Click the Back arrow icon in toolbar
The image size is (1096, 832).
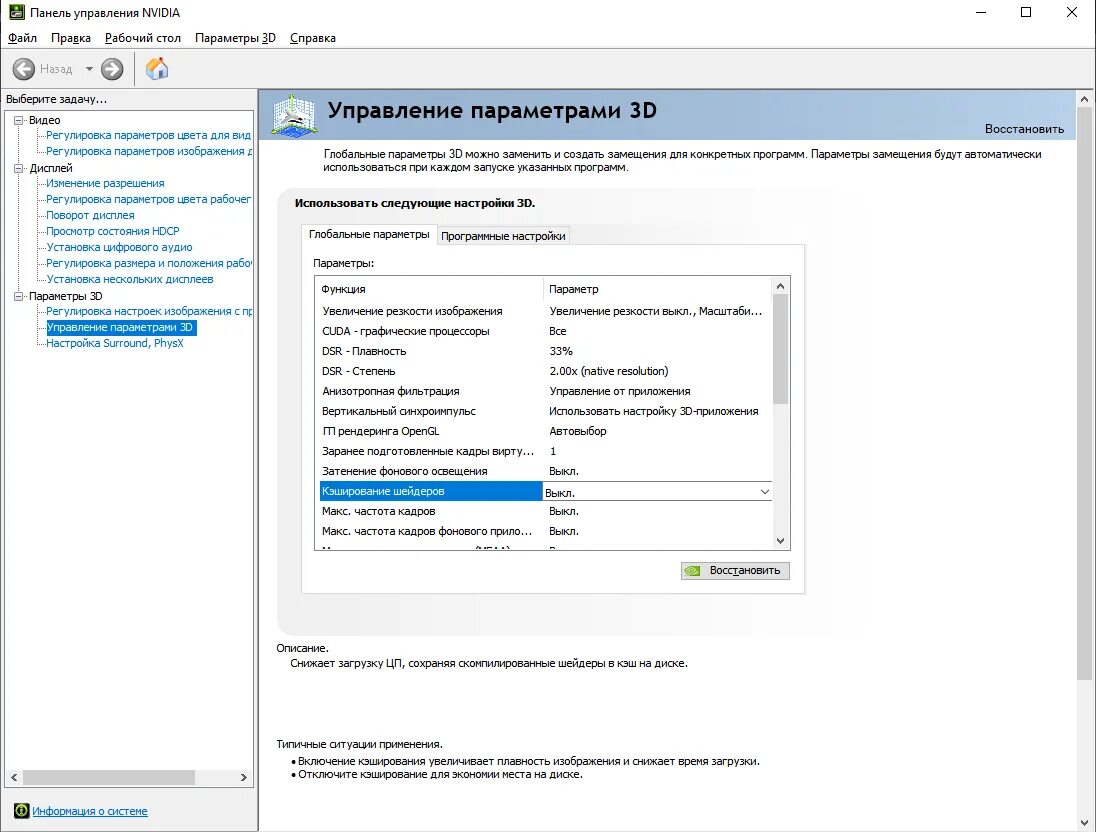pyautogui.click(x=24, y=69)
